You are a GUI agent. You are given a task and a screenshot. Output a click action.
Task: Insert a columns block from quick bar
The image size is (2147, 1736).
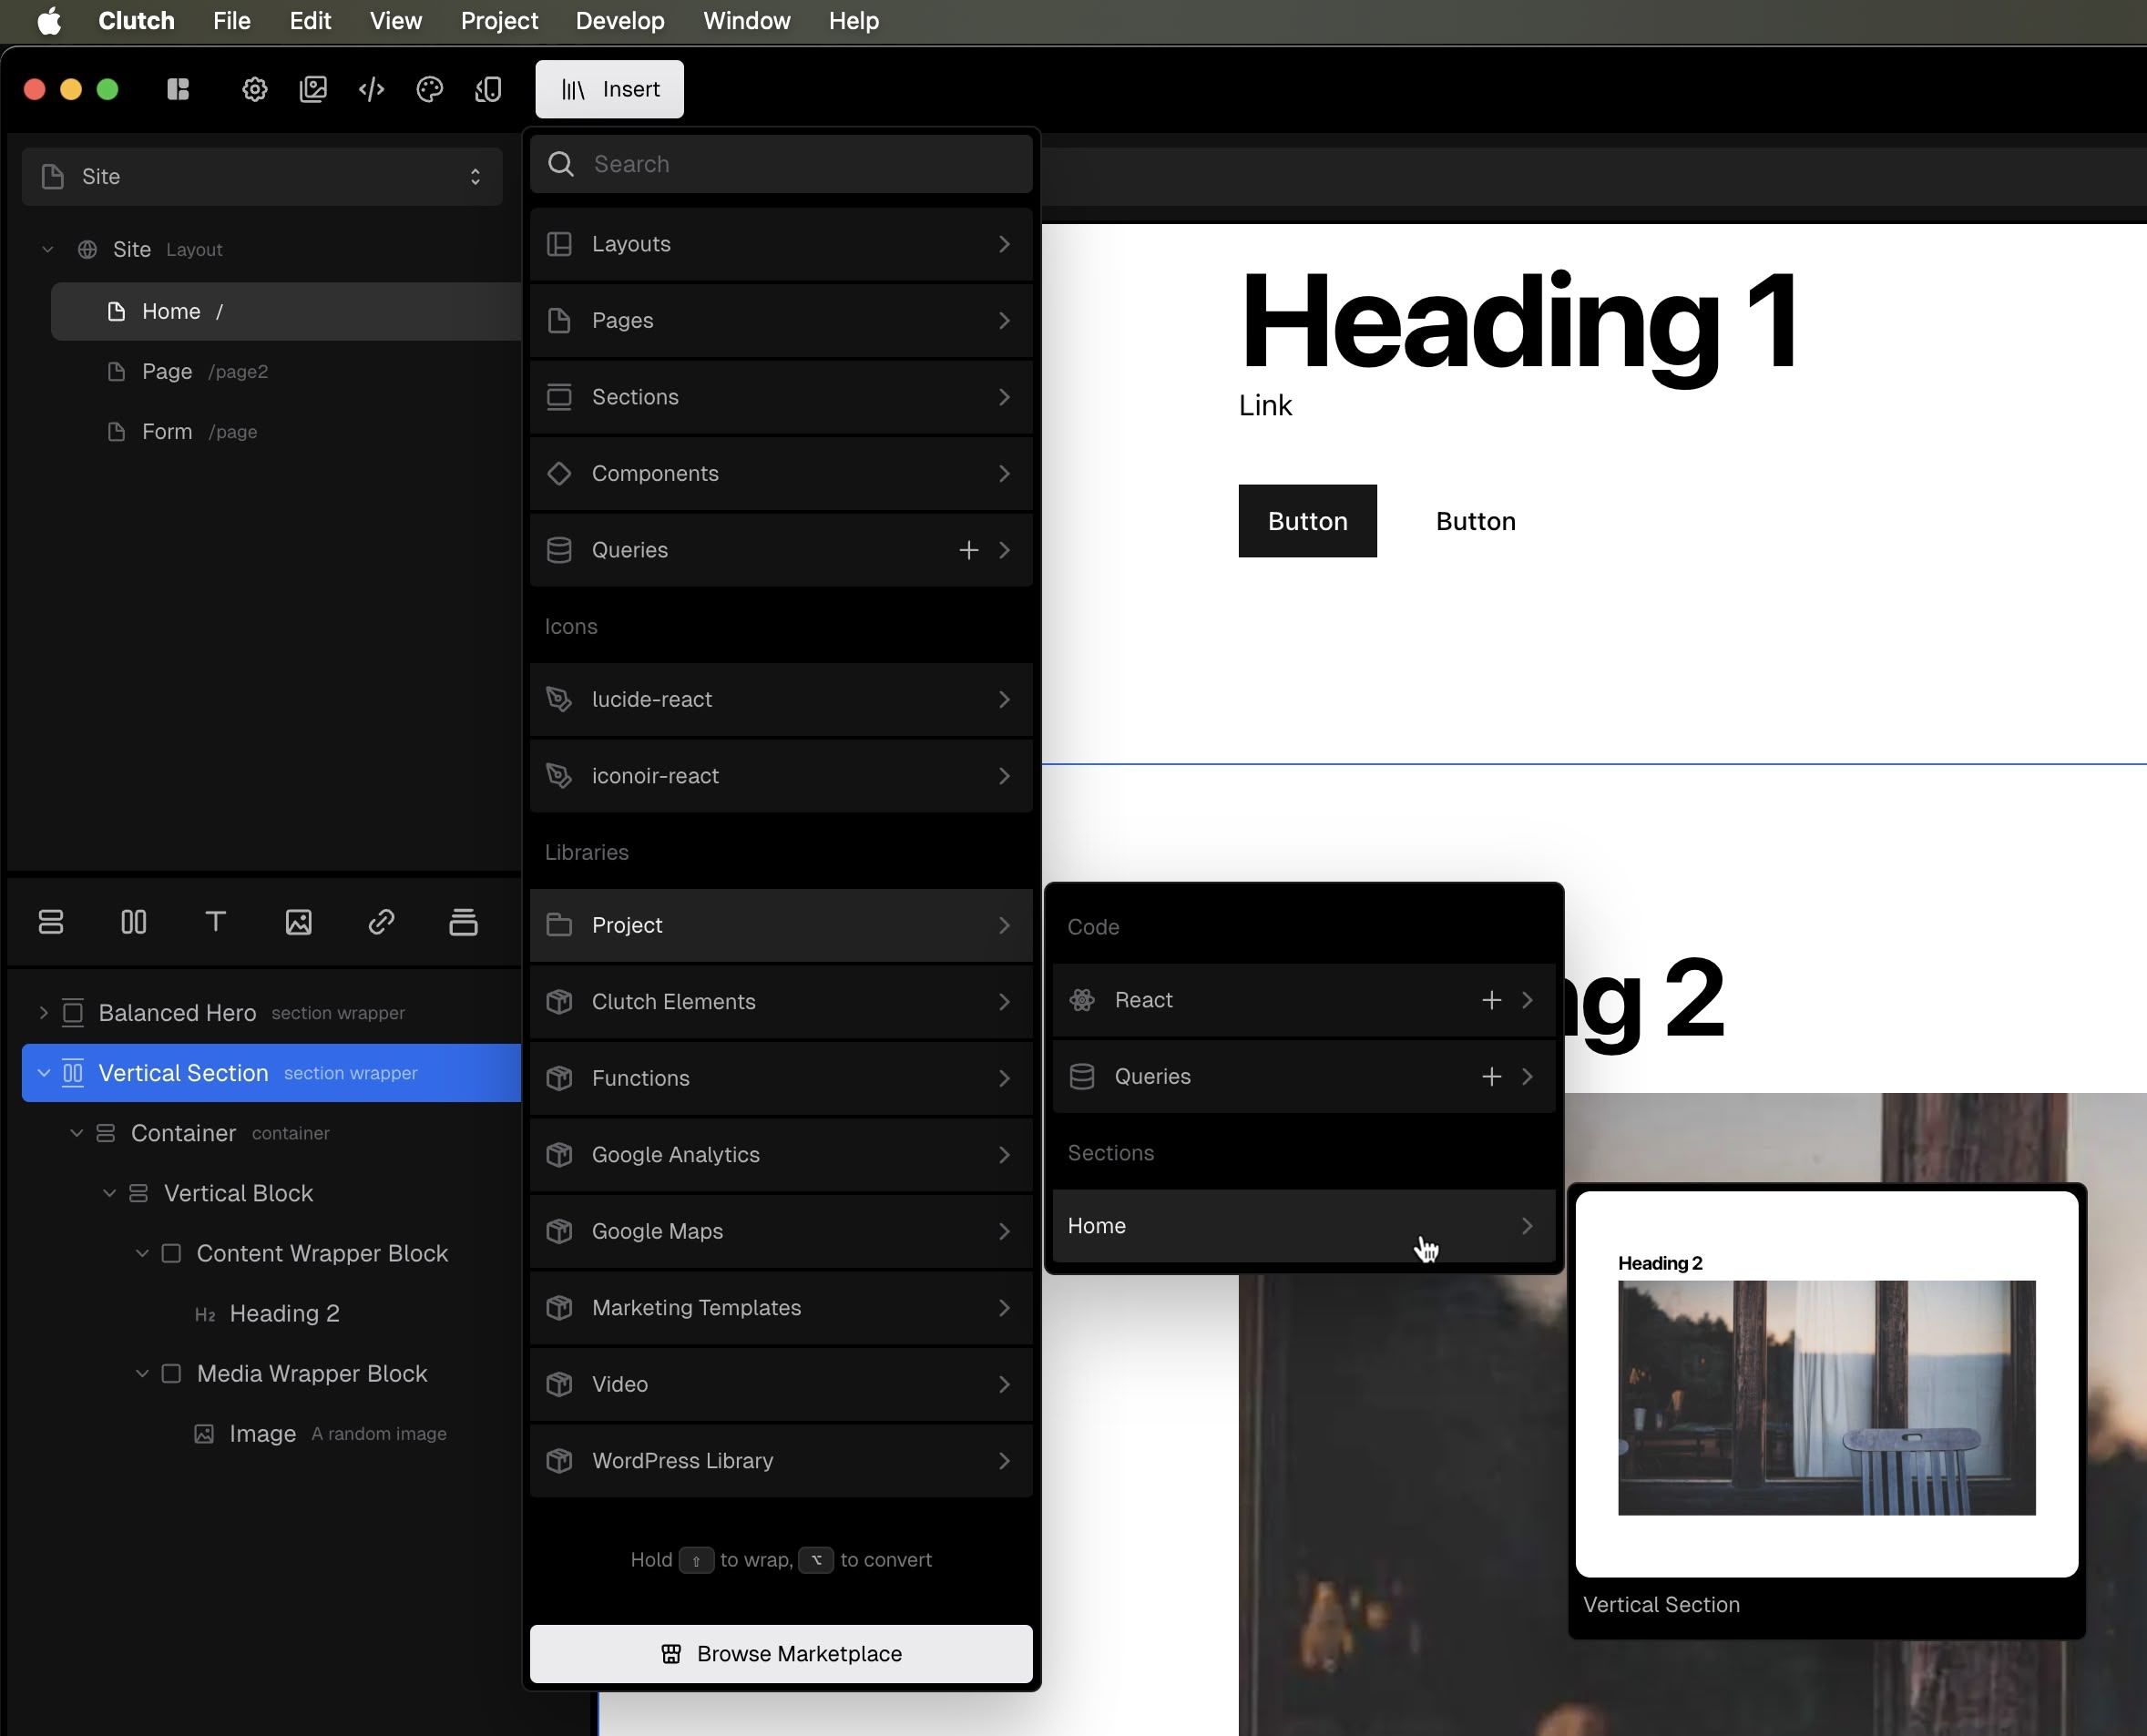[x=134, y=922]
